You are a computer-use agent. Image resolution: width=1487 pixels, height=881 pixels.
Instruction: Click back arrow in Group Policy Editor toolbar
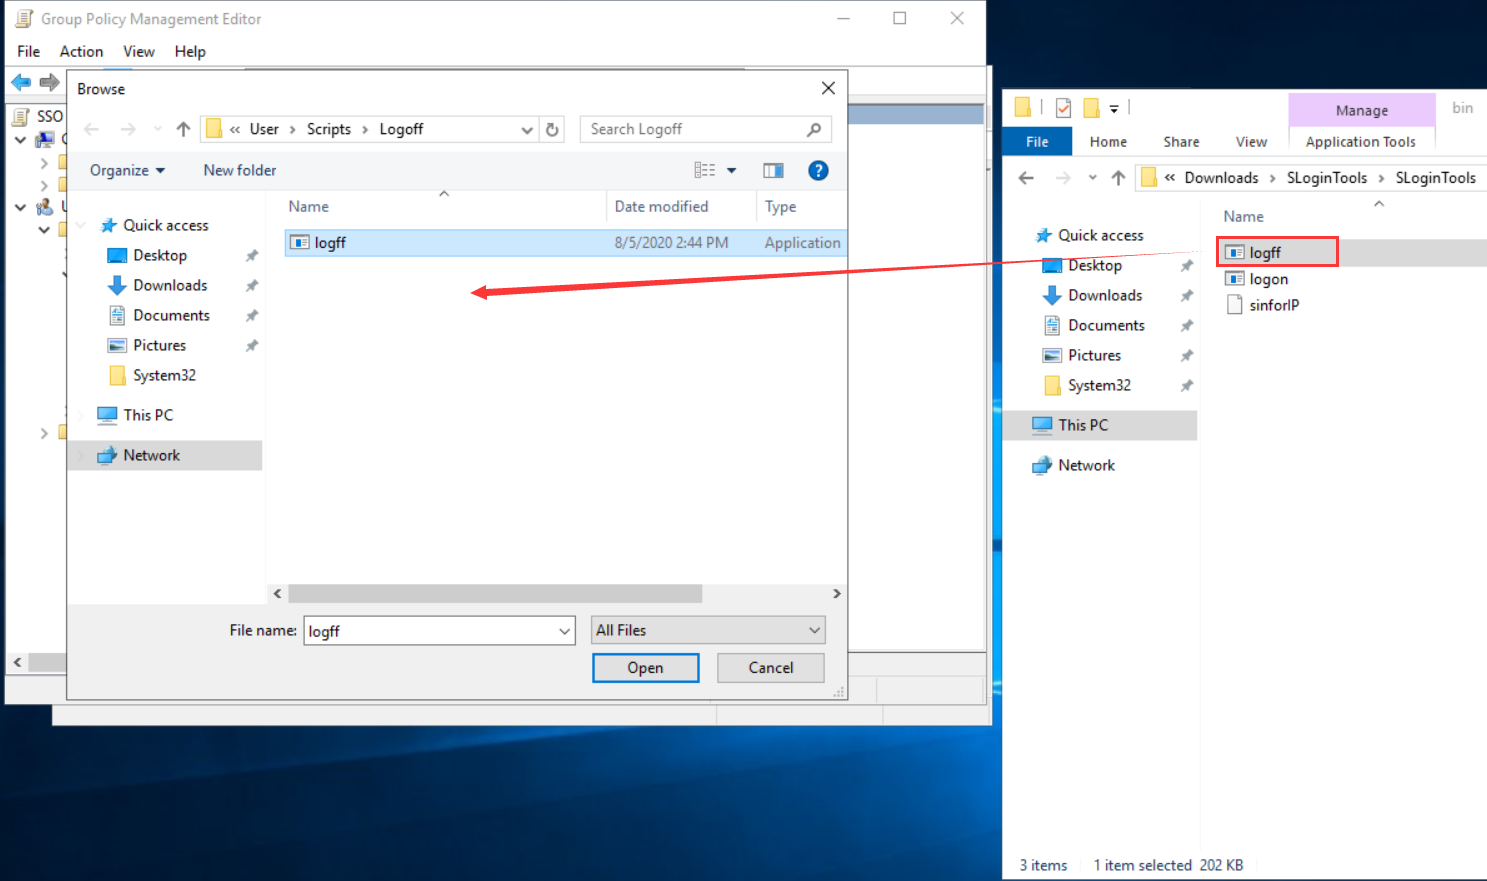21,82
